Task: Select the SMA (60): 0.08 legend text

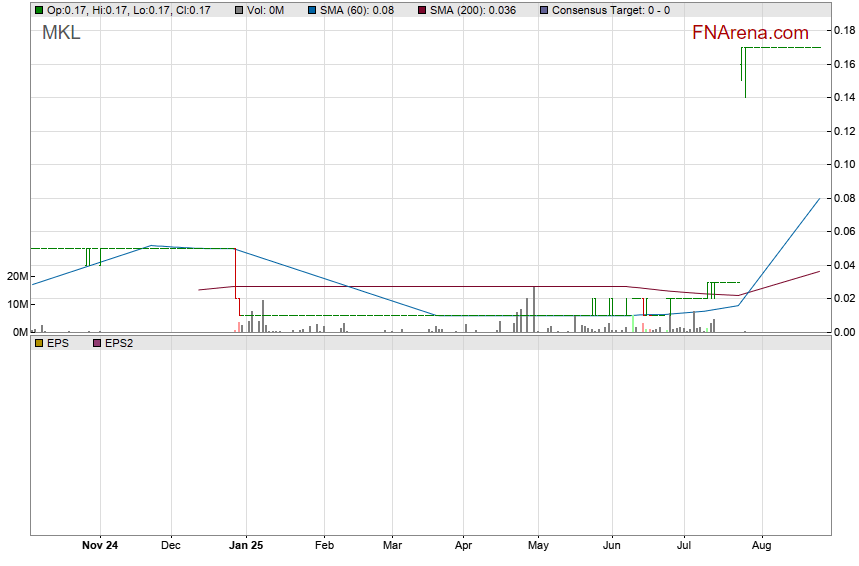Action: pyautogui.click(x=357, y=10)
